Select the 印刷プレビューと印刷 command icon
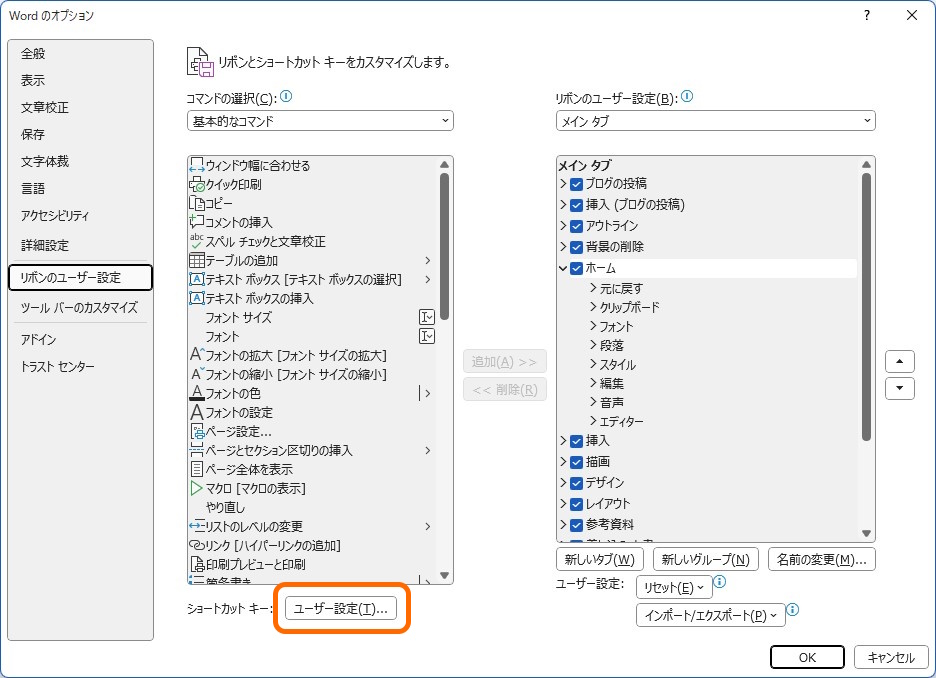The height and width of the screenshot is (678, 936). pos(199,563)
